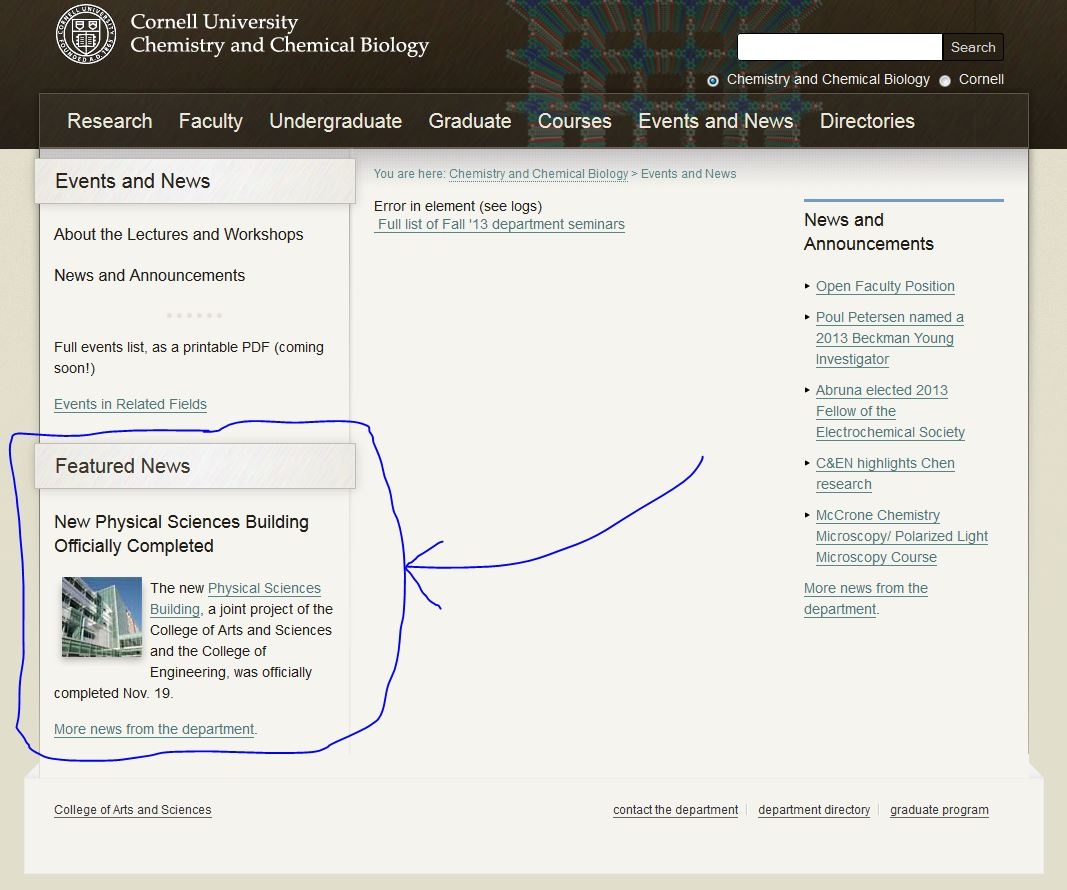Open Poul Petersen Beckman Young Investigator news
The image size is (1067, 890).
pos(889,338)
